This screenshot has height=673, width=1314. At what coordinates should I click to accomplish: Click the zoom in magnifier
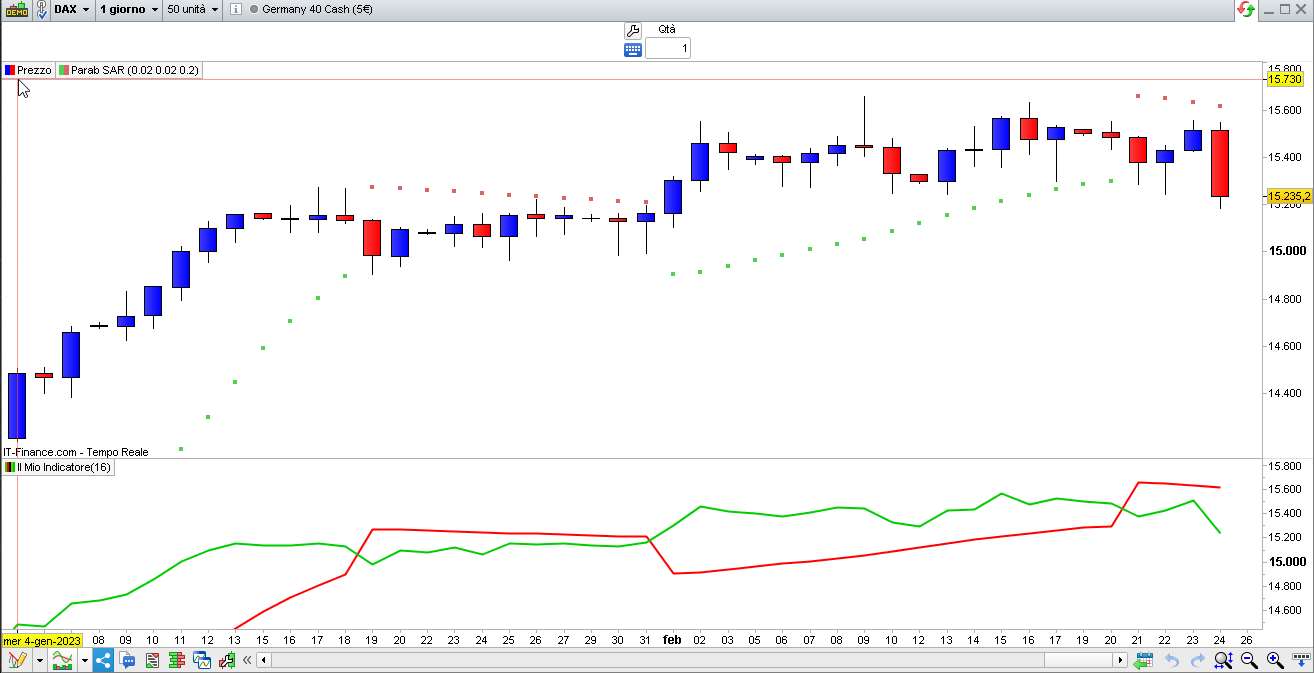pyautogui.click(x=1275, y=660)
